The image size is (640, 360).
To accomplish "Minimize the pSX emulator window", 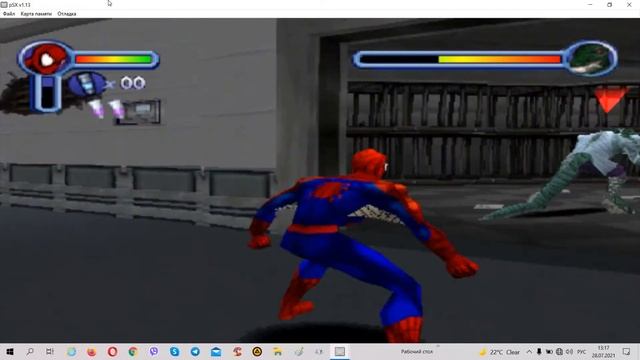I will coord(590,4).
